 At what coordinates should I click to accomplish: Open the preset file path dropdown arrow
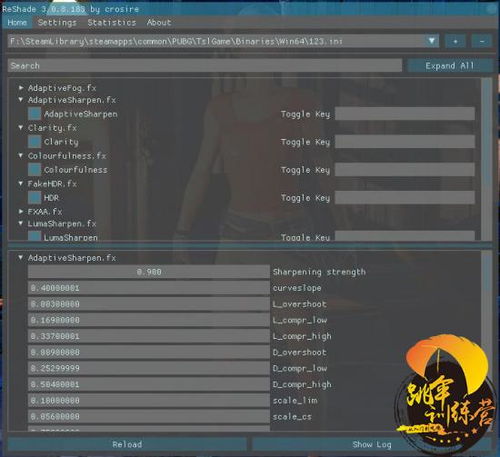coord(432,41)
